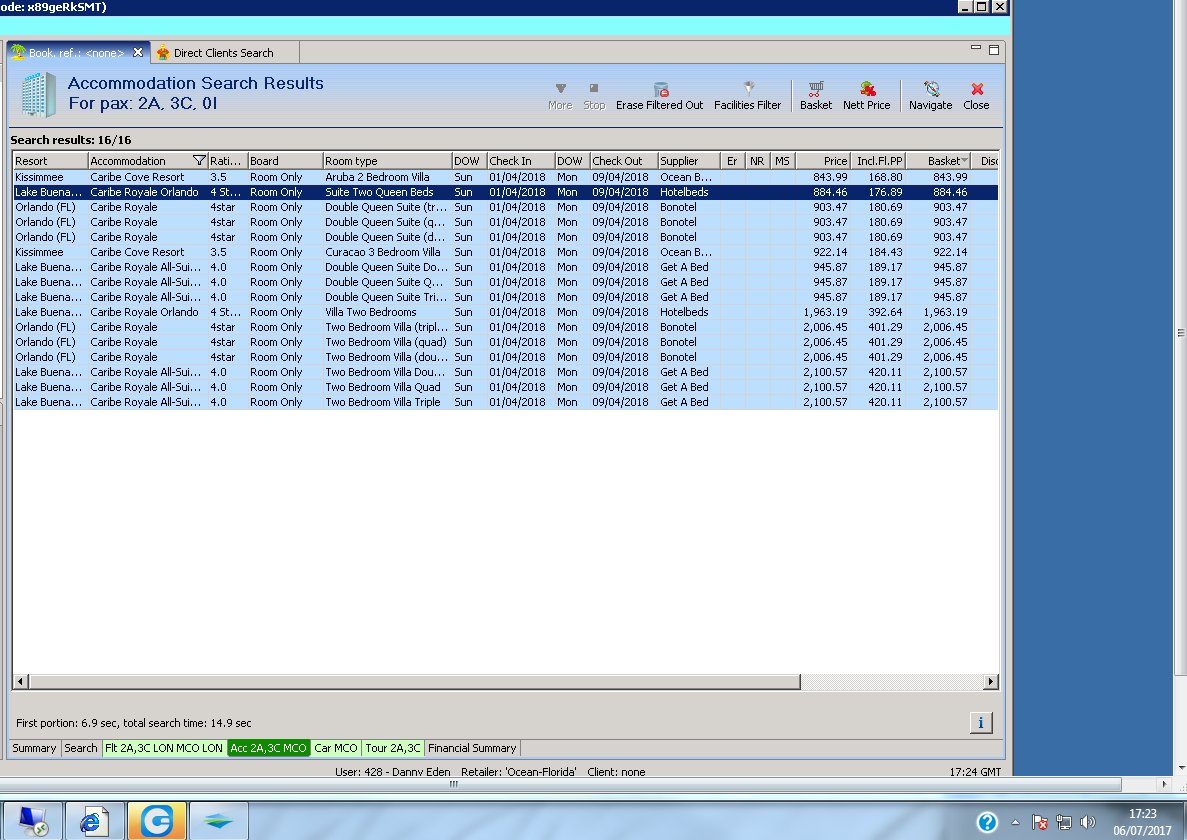Open Acc 2A,3C MCO tab
Screen dimensions: 1187x840
268,748
